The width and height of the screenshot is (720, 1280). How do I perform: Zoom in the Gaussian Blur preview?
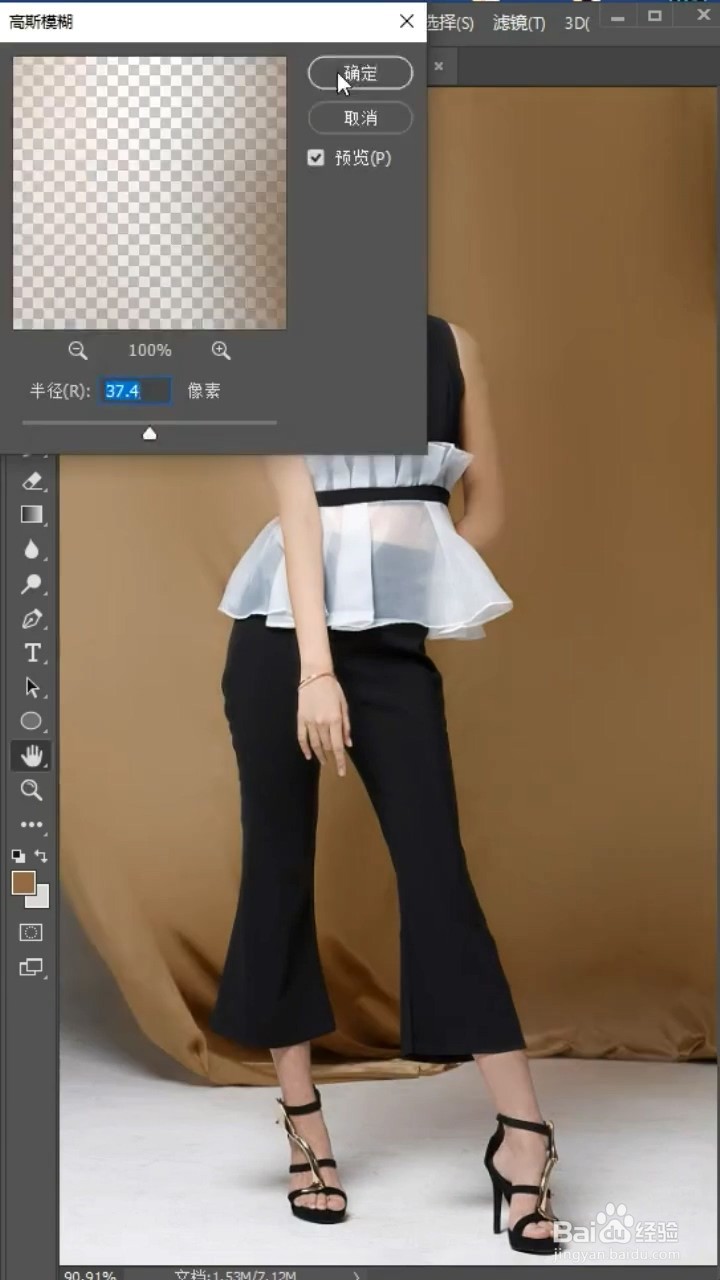click(221, 351)
